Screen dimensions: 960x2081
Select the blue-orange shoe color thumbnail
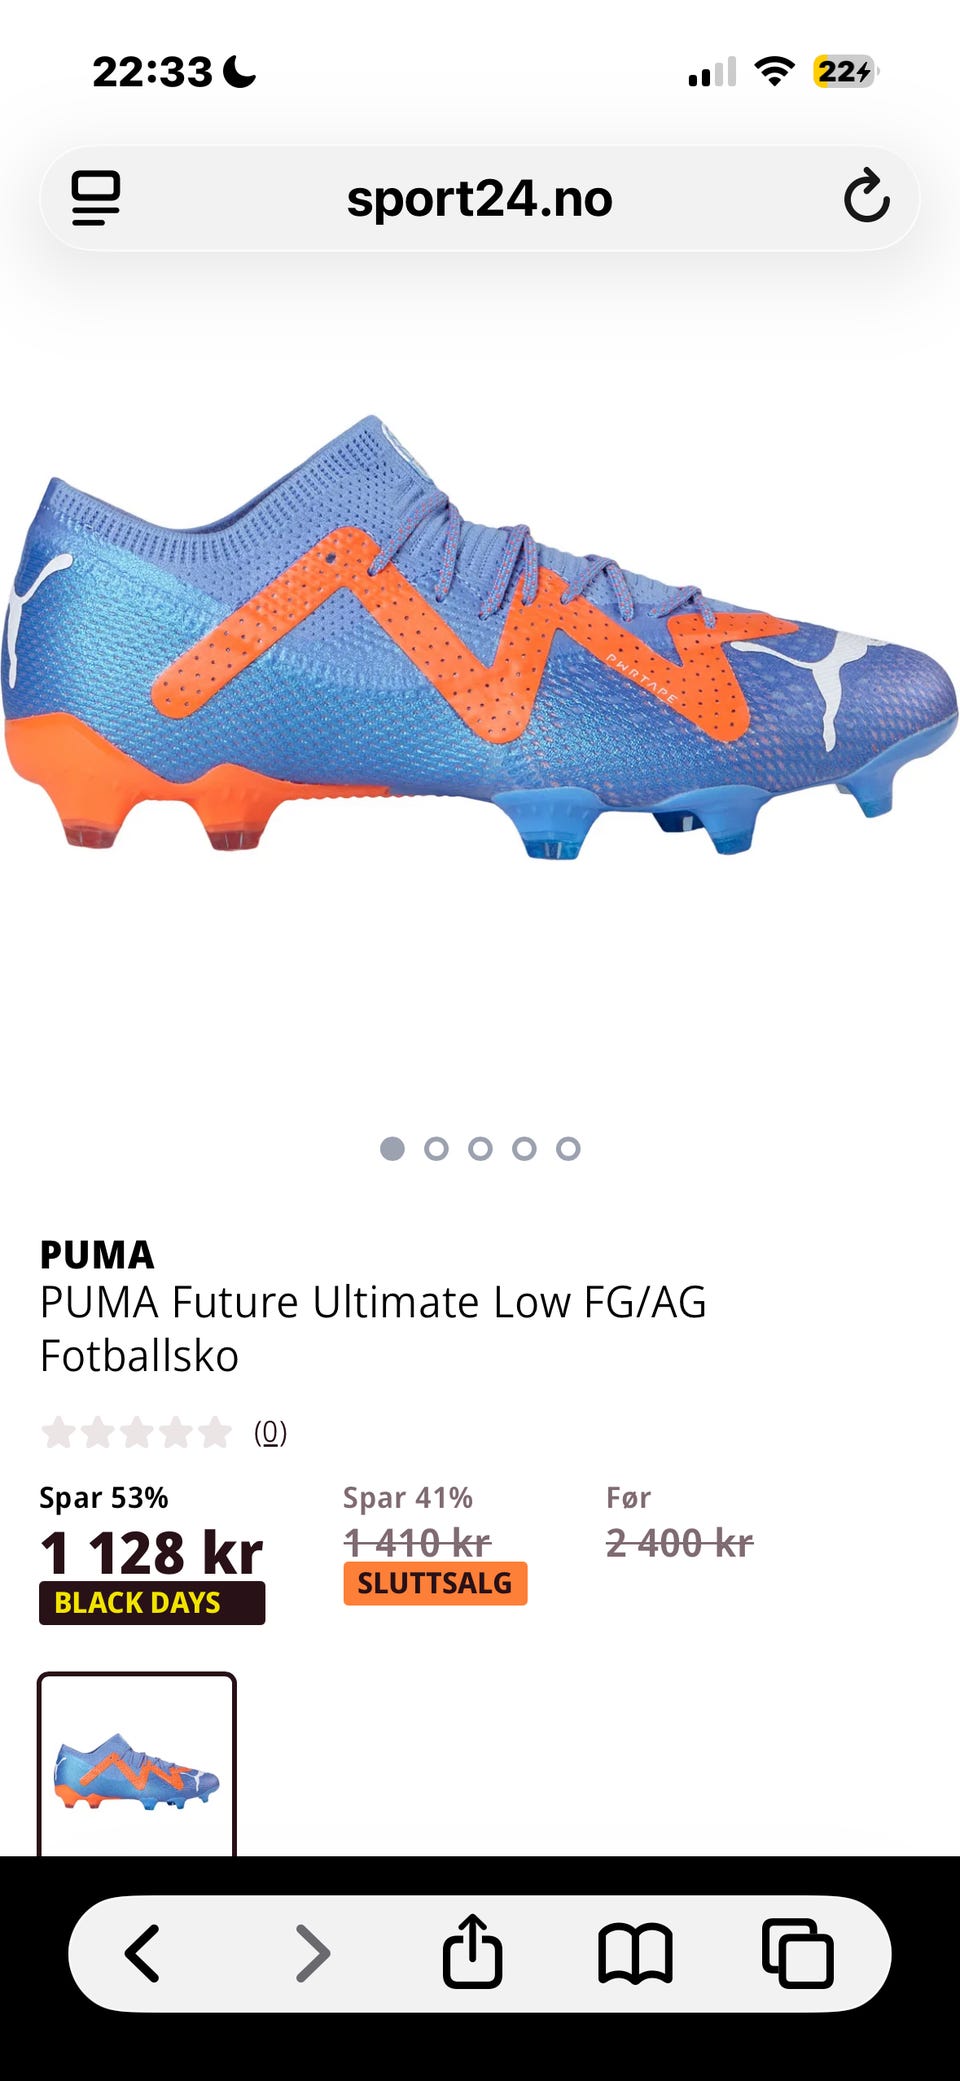pyautogui.click(x=137, y=1766)
